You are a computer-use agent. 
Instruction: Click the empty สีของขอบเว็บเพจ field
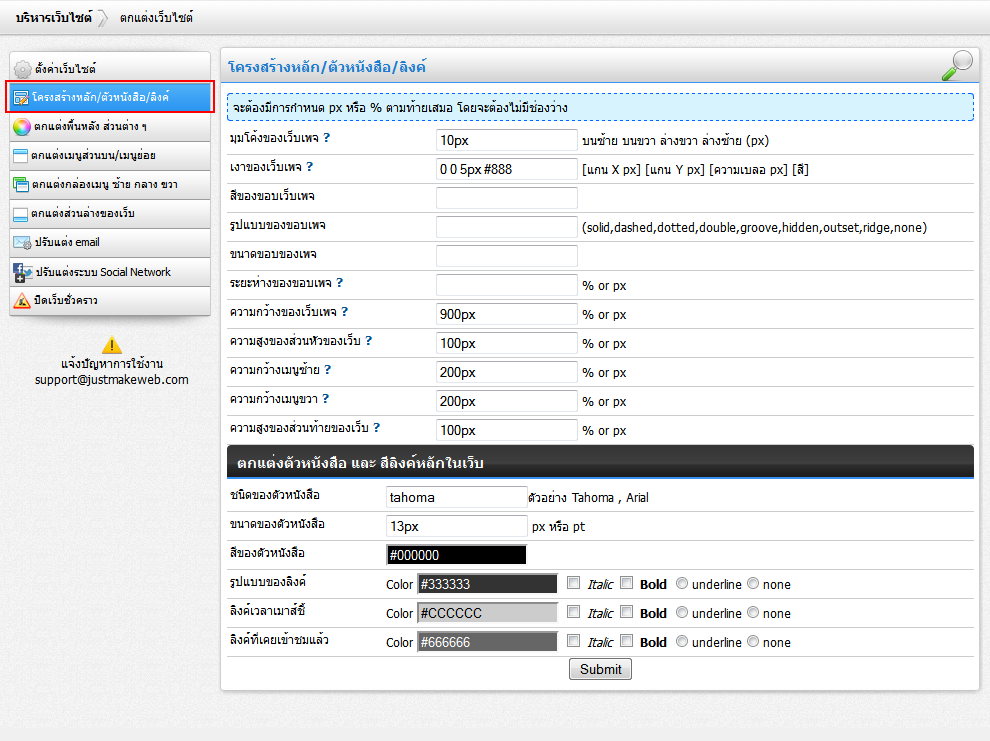coord(506,198)
